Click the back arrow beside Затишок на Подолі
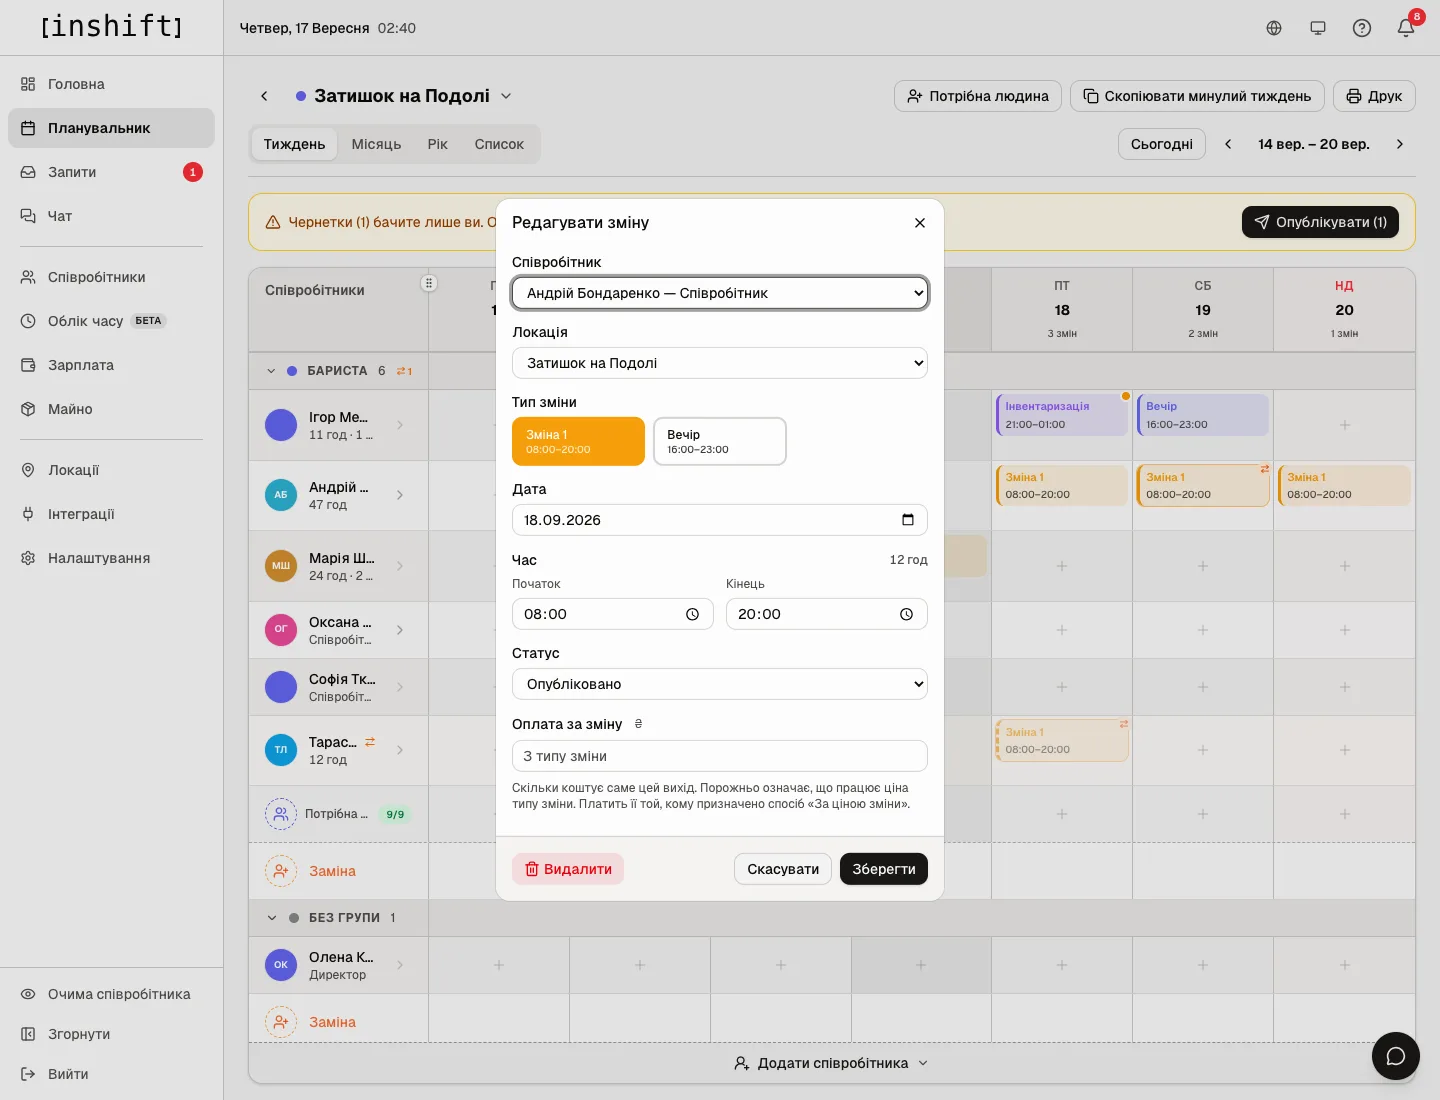The width and height of the screenshot is (1440, 1100). pos(264,96)
